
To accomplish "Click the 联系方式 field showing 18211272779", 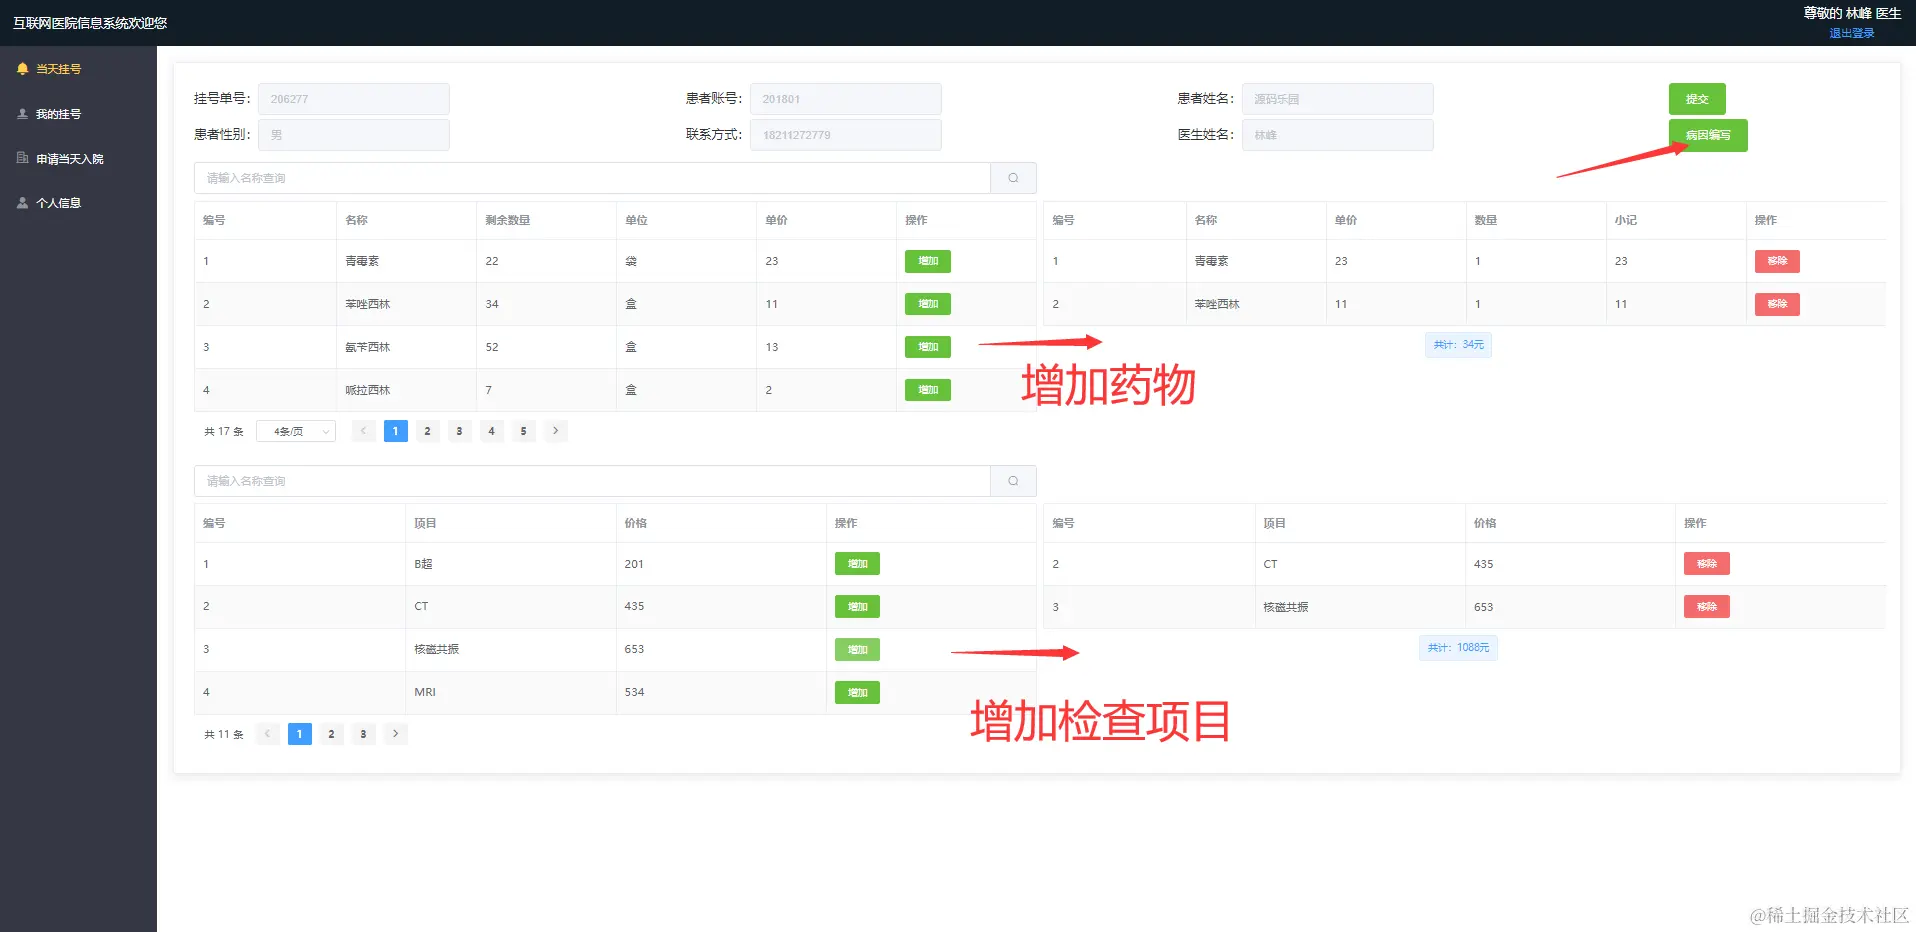I will click(846, 135).
